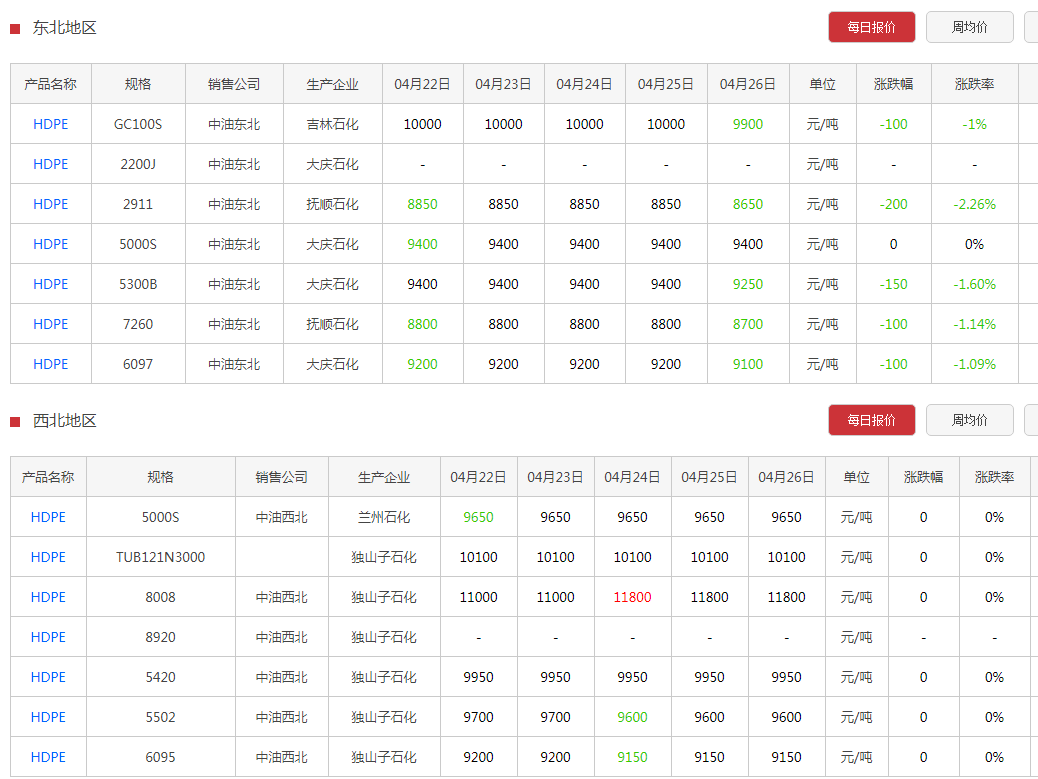1038x779 pixels.
Task: Click 04月22日 header in 西北地区 table
Action: [478, 477]
